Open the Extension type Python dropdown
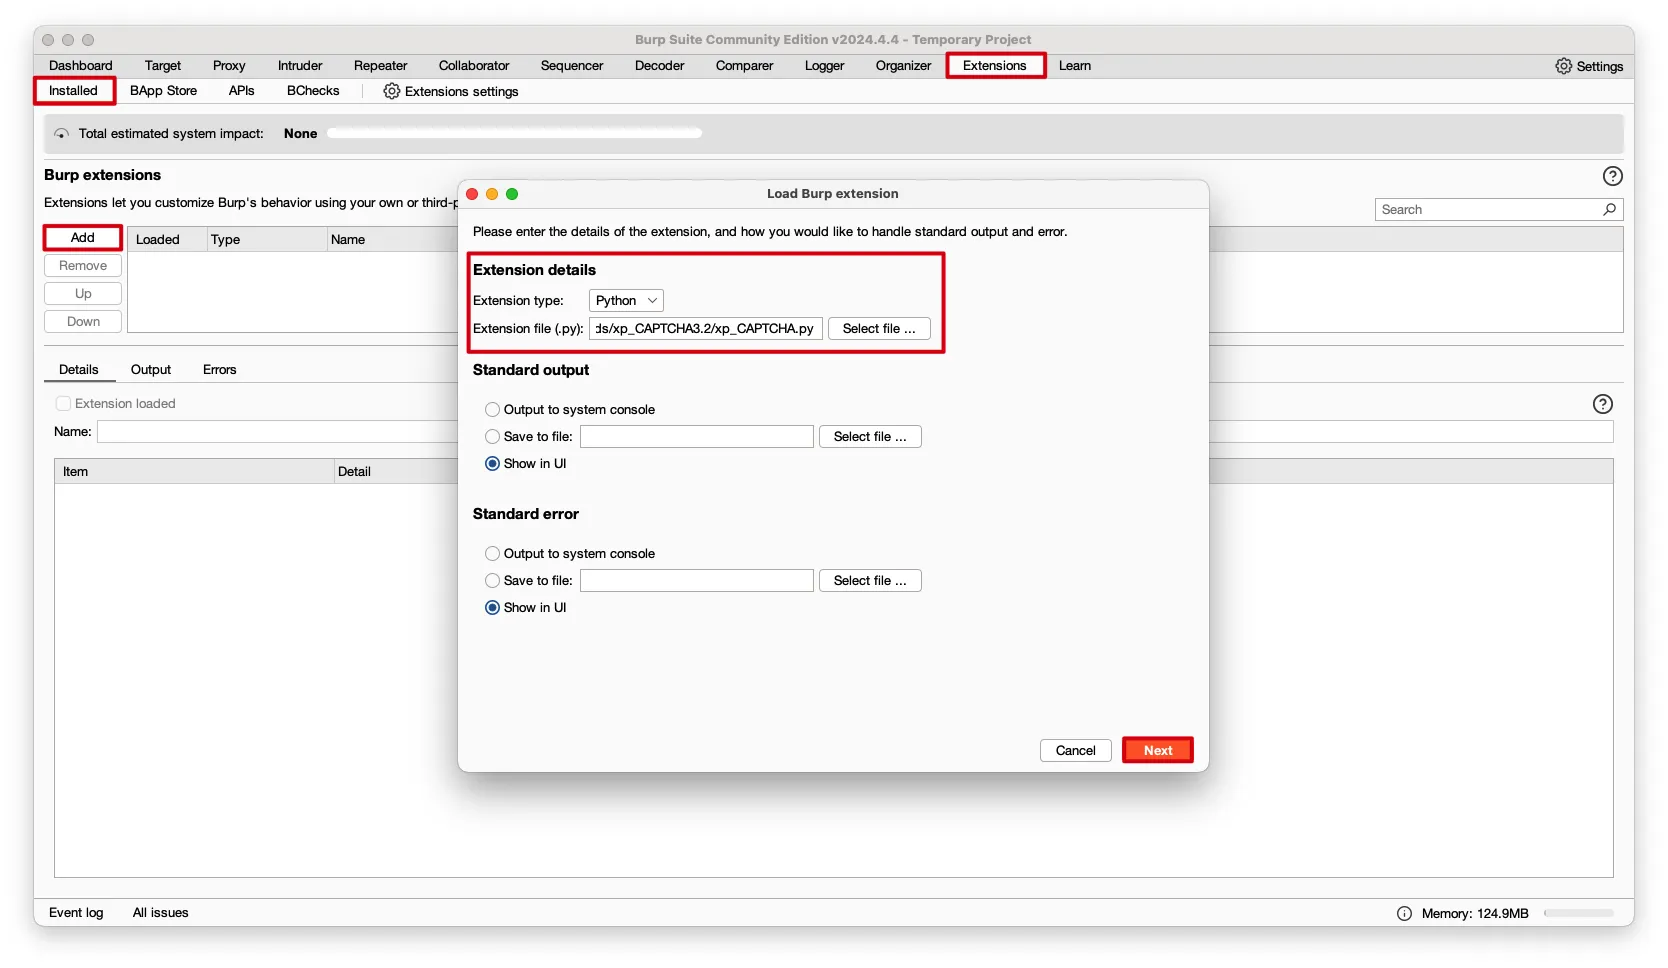The image size is (1668, 968). [626, 301]
